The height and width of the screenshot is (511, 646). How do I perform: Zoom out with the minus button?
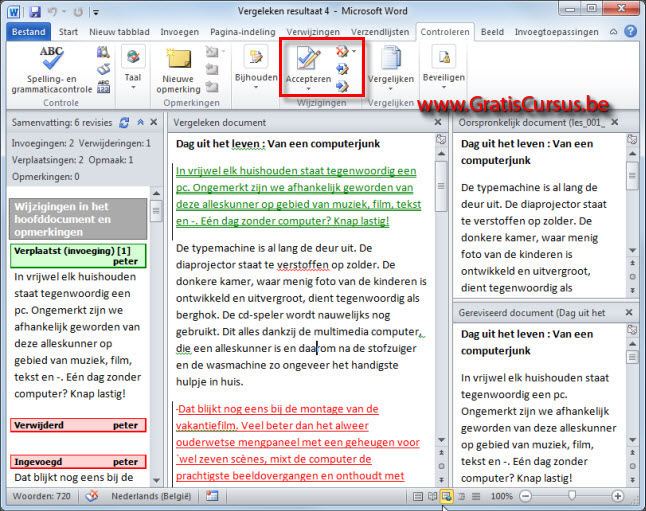tap(525, 496)
